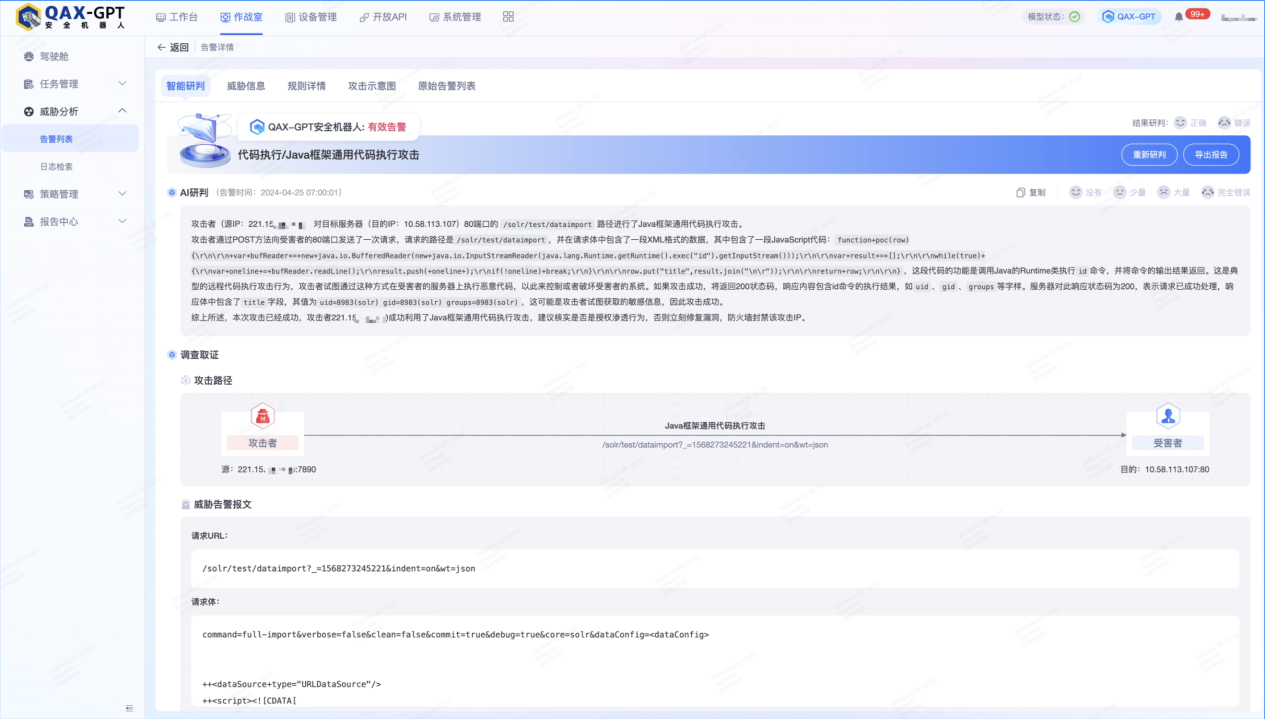The width and height of the screenshot is (1265, 719).
Task: Click the red 攻击者 node icon
Action: point(263,416)
